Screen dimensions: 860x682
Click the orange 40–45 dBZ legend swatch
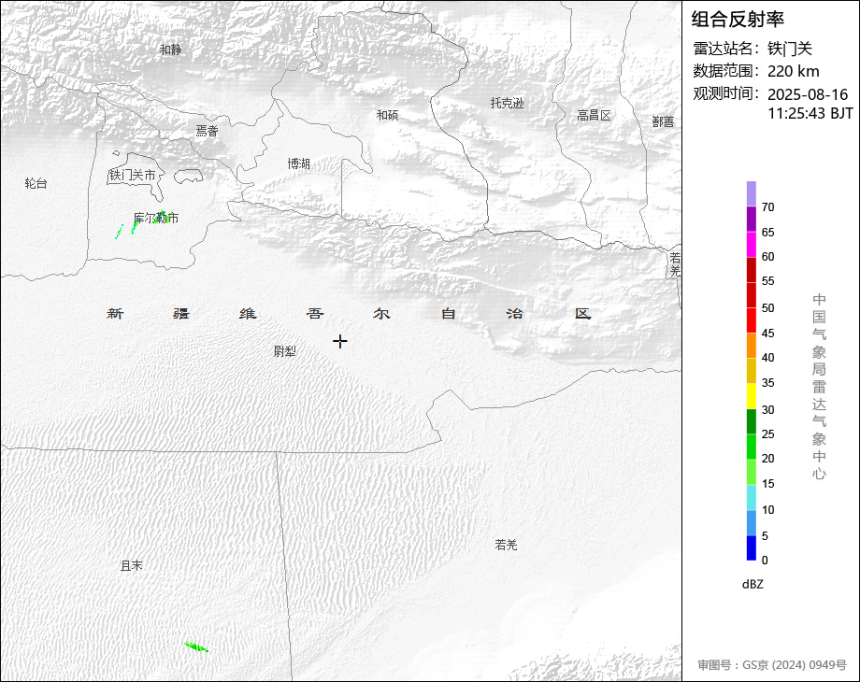(751, 345)
